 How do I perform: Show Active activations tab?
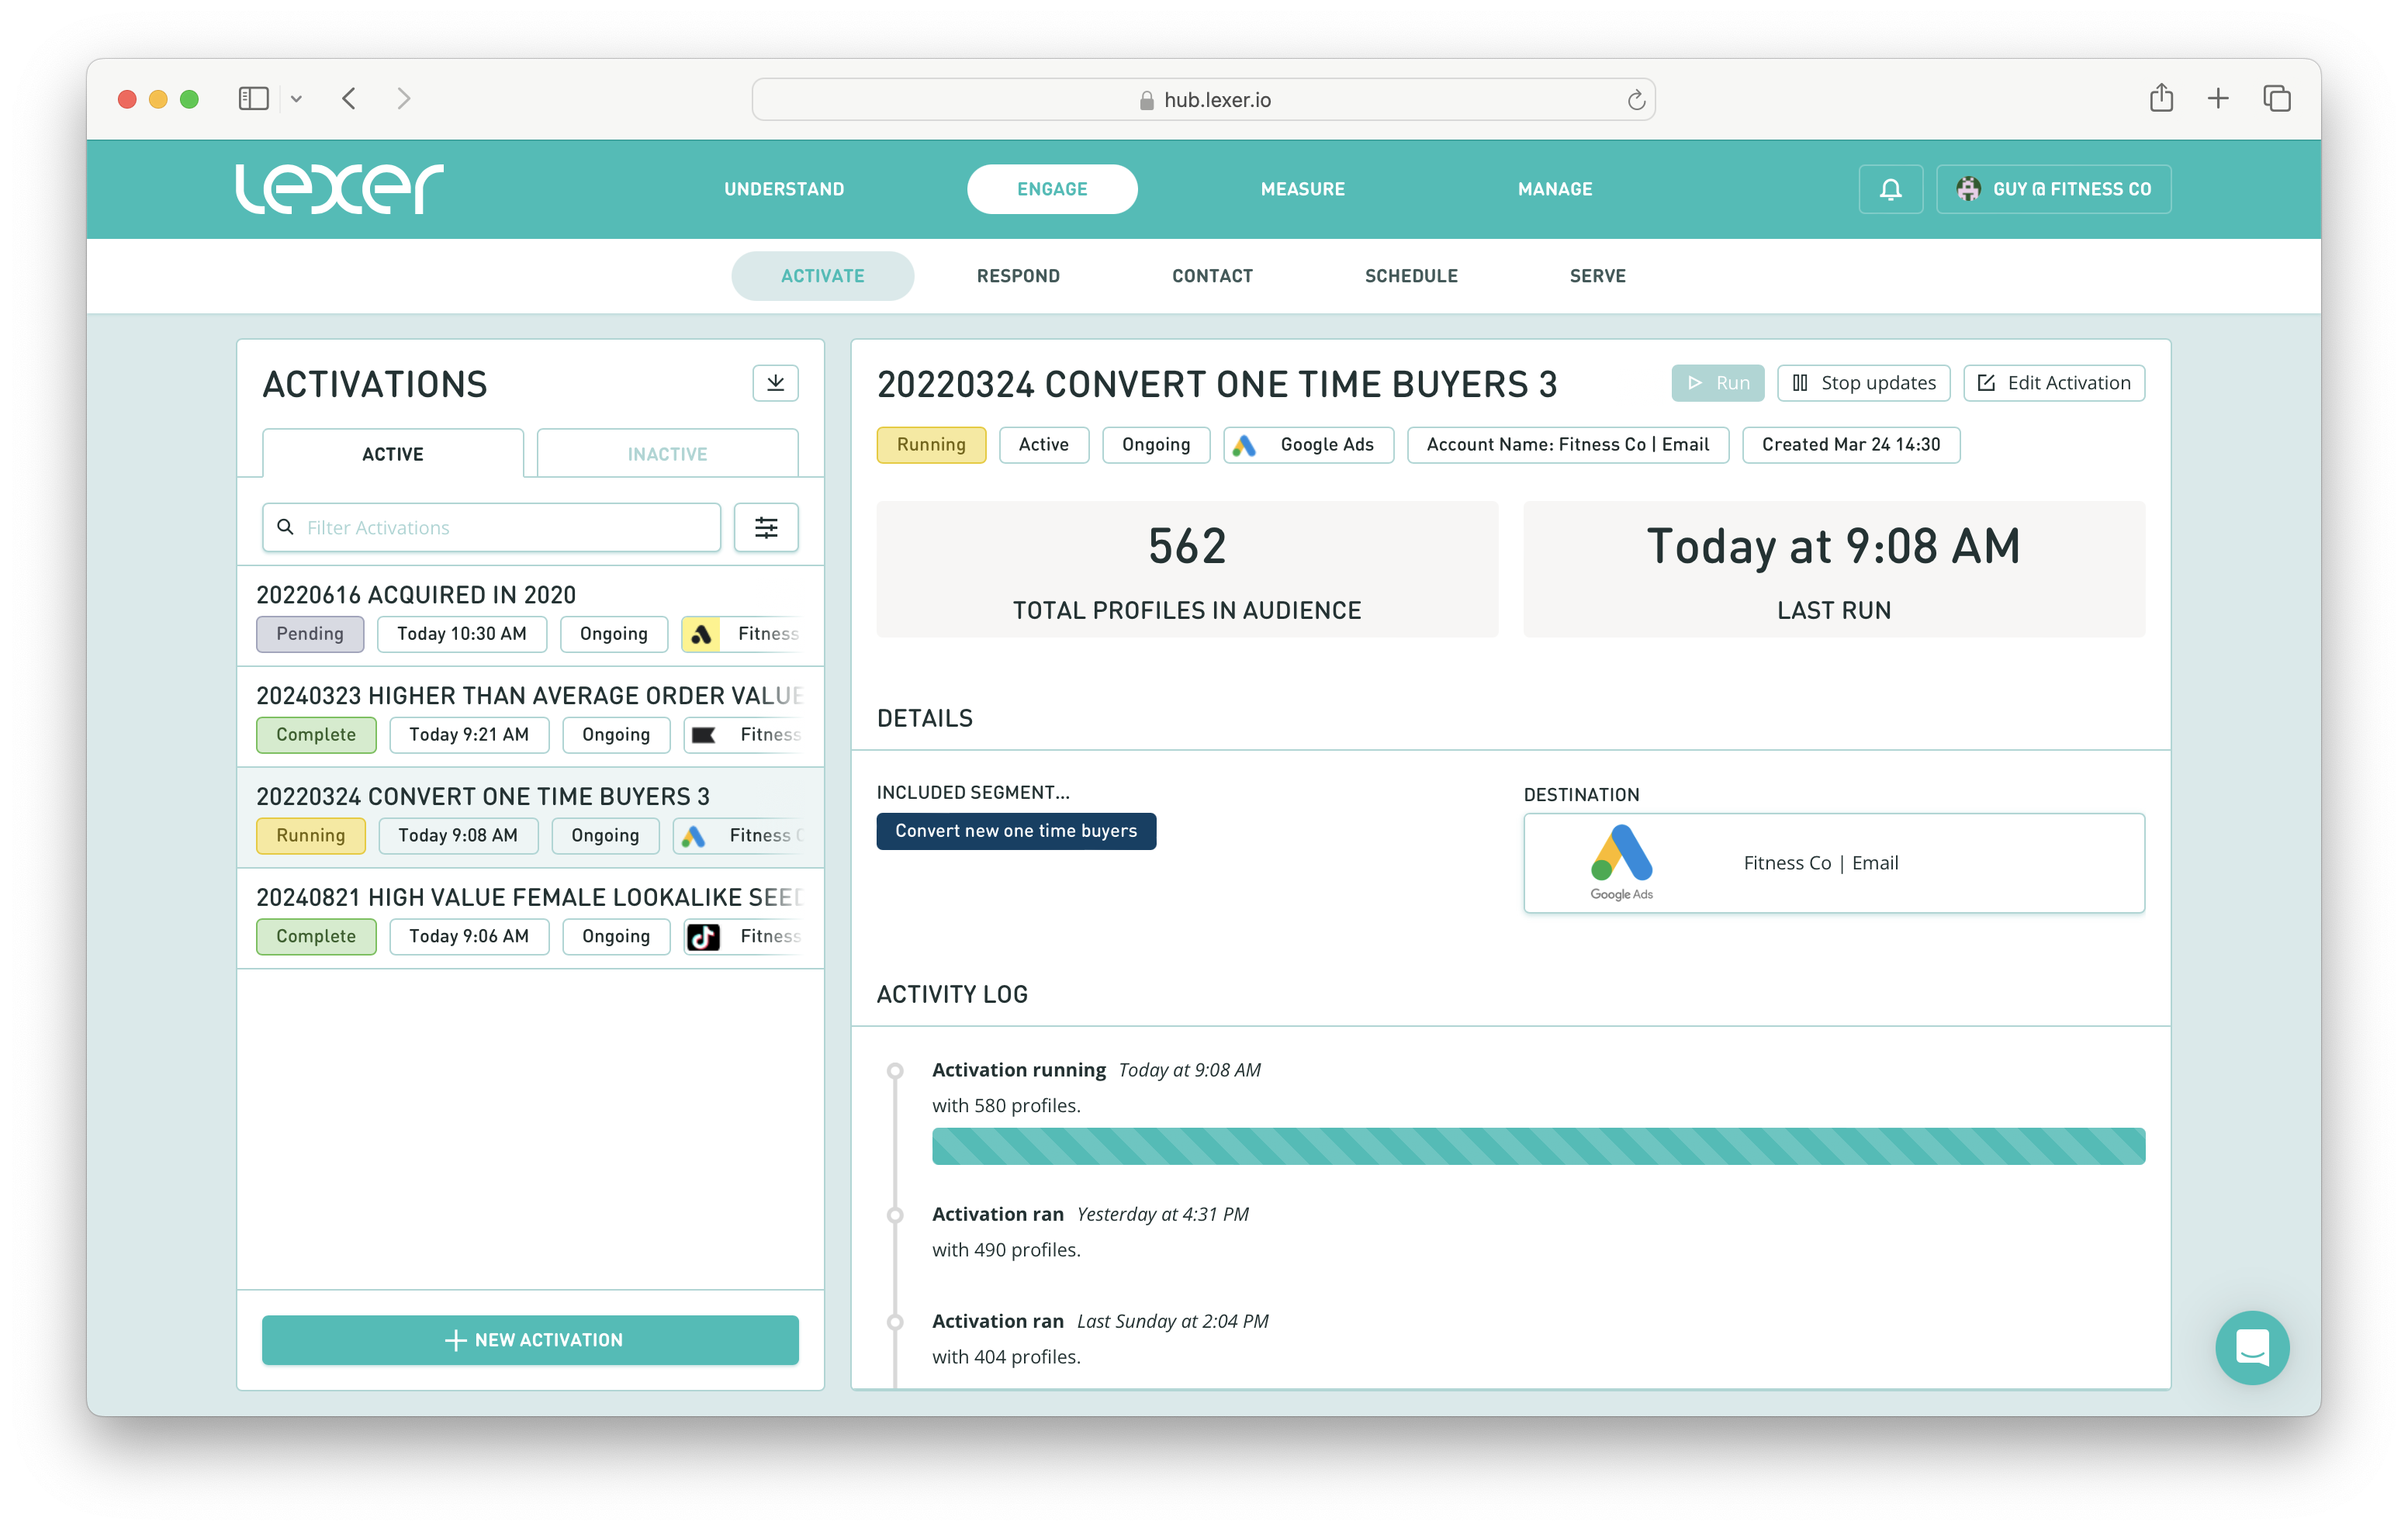coord(392,454)
